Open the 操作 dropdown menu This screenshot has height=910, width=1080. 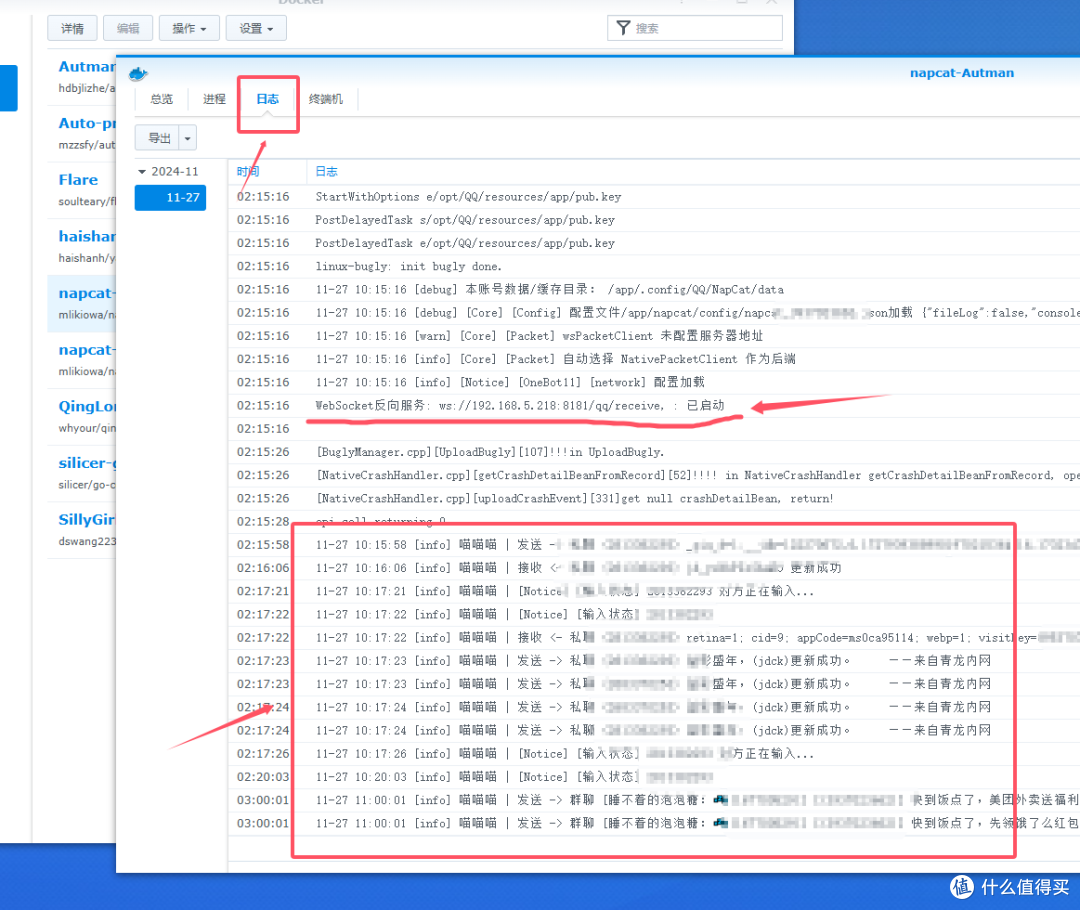pyautogui.click(x=189, y=28)
